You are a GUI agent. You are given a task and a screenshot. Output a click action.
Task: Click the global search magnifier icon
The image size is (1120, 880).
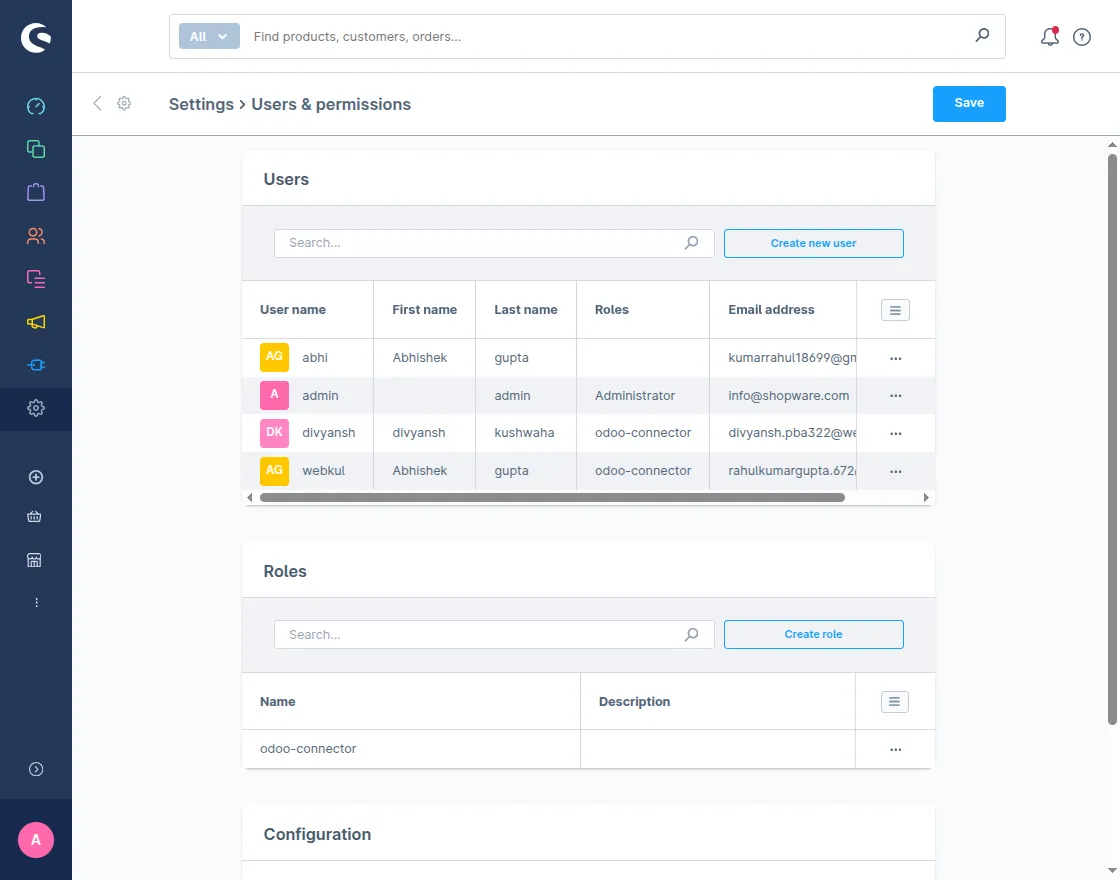point(982,34)
